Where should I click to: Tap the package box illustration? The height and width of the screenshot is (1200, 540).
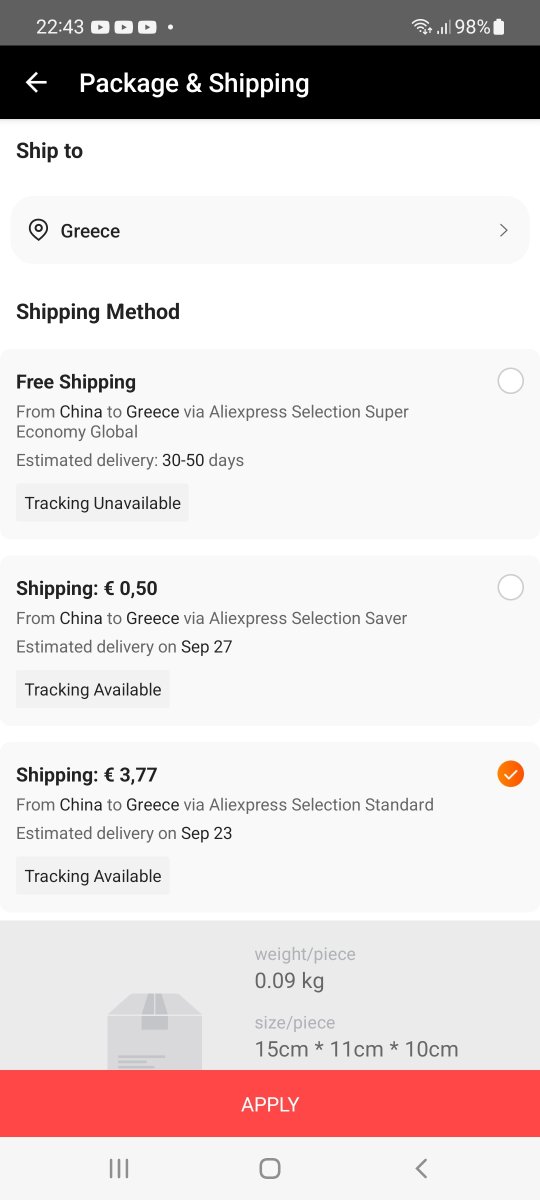[x=155, y=1032]
